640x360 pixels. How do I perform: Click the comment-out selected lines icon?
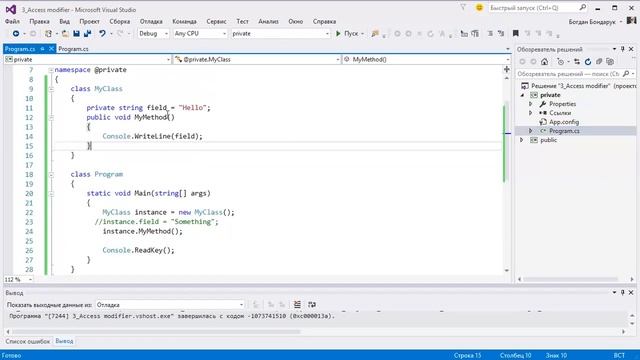[490, 33]
